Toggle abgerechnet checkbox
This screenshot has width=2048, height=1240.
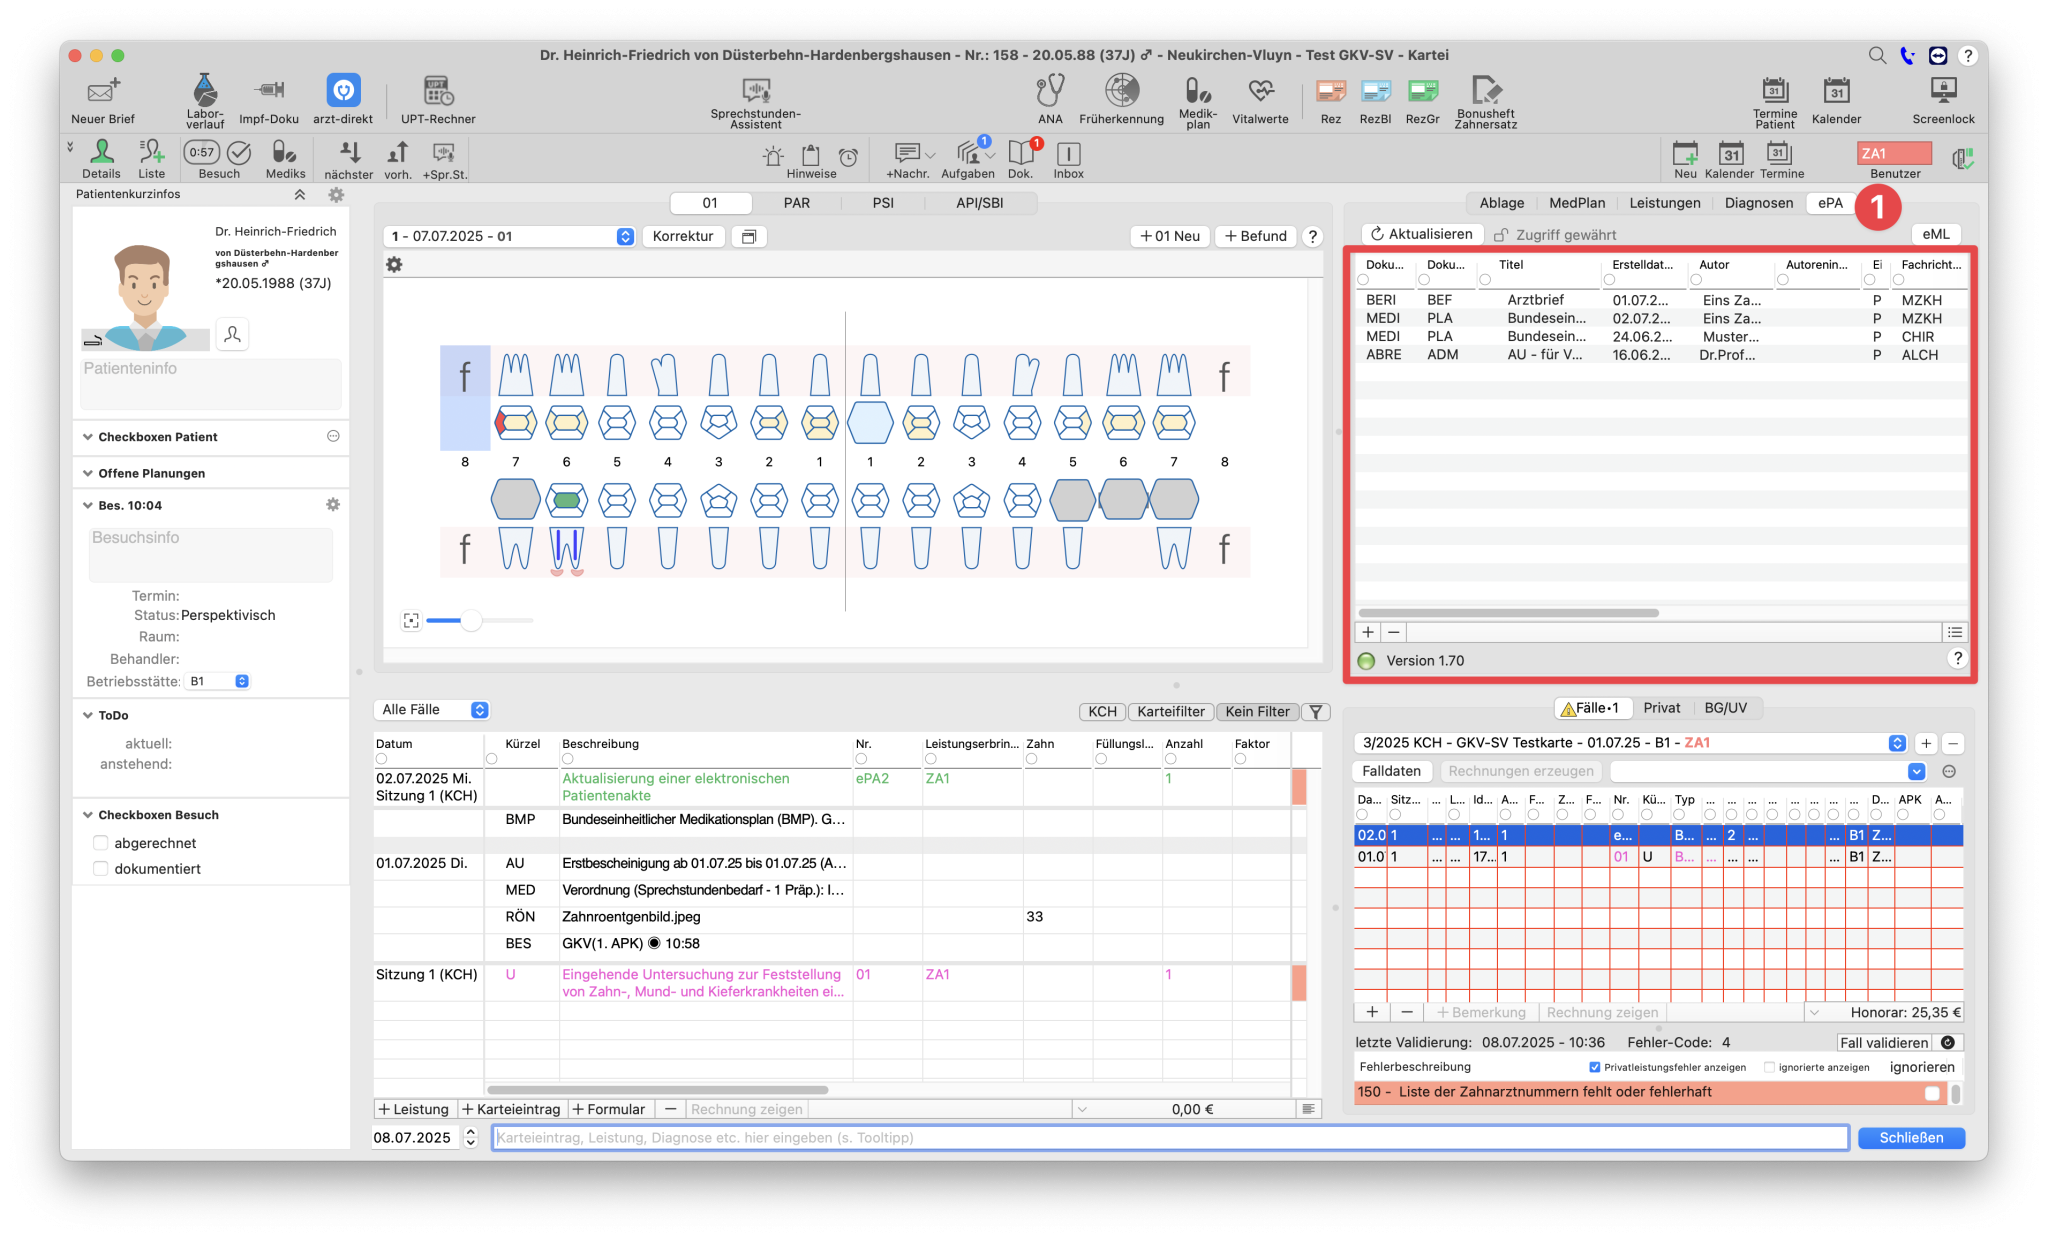click(x=101, y=843)
